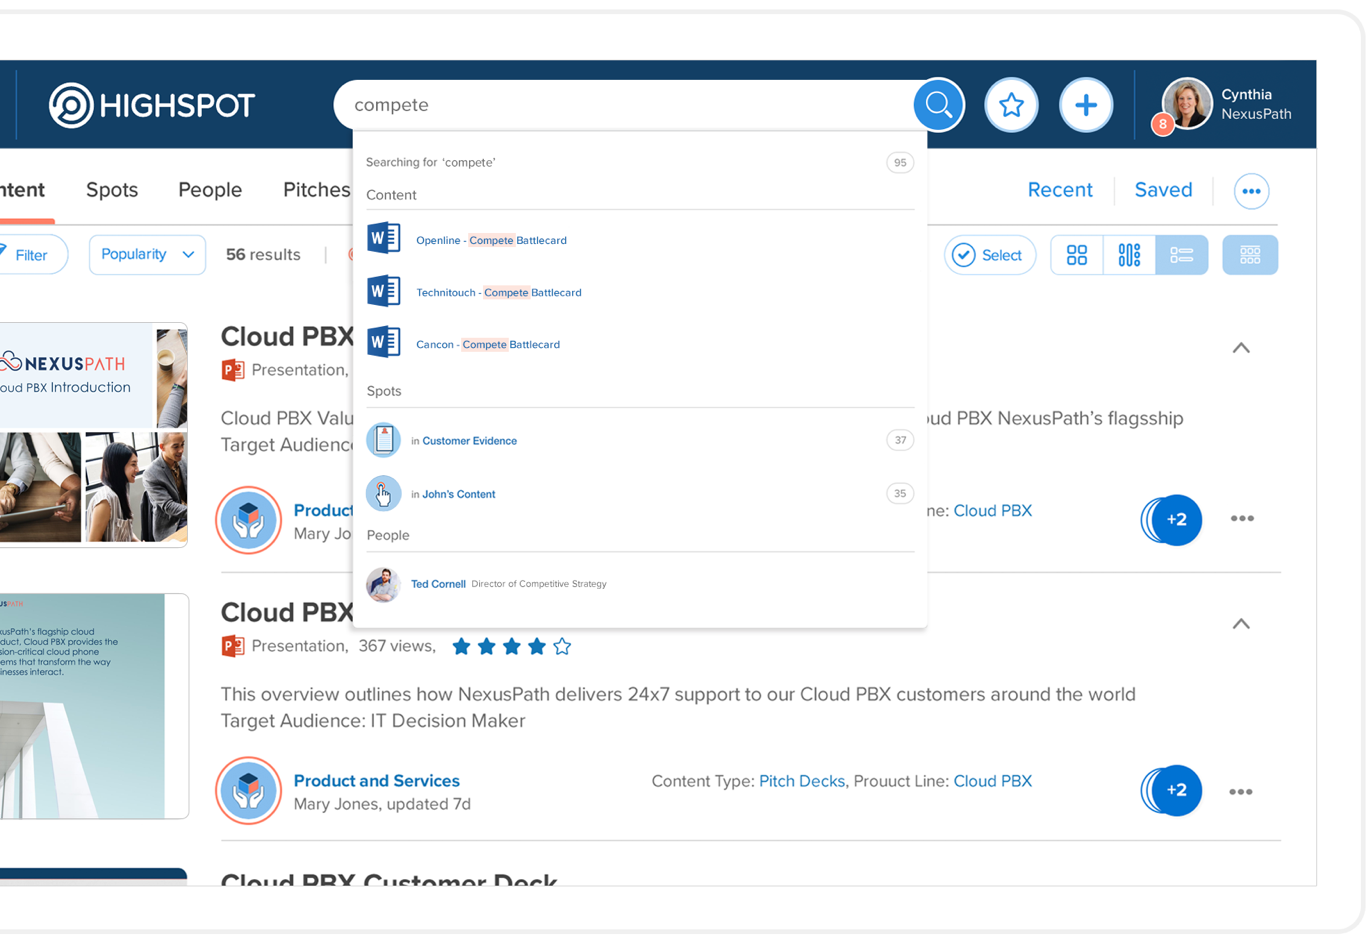Open Product and Services spot link

tap(376, 781)
